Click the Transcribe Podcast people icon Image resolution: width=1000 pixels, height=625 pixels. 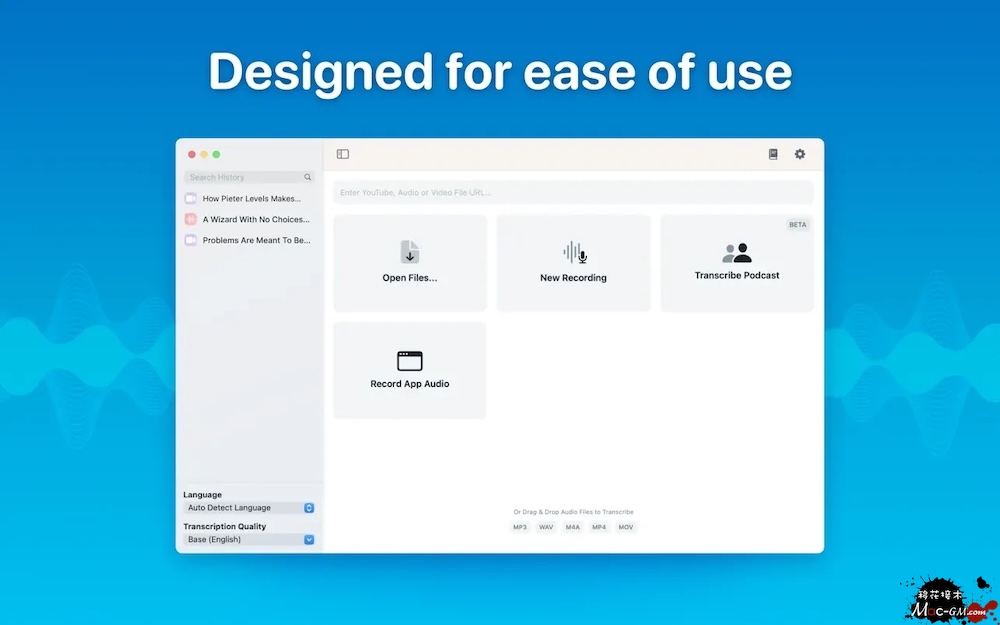[737, 253]
